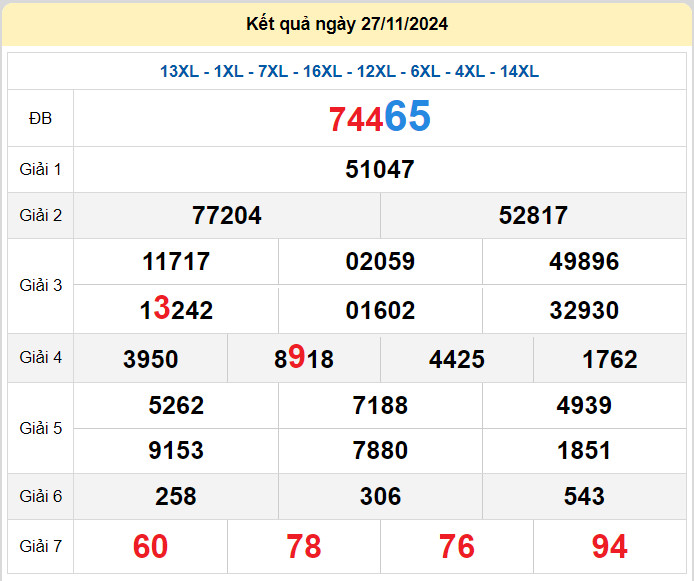This screenshot has width=694, height=581.
Task: Select the lottery codes line '13XL - 1XL - 7XL'
Action: (x=224, y=71)
